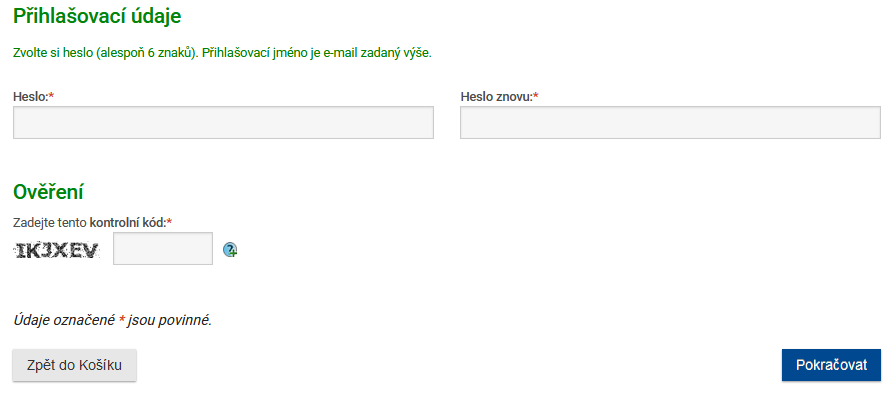Click the help icon beside the captcha field
Screen dimensions: 889x403
[x=230, y=250]
